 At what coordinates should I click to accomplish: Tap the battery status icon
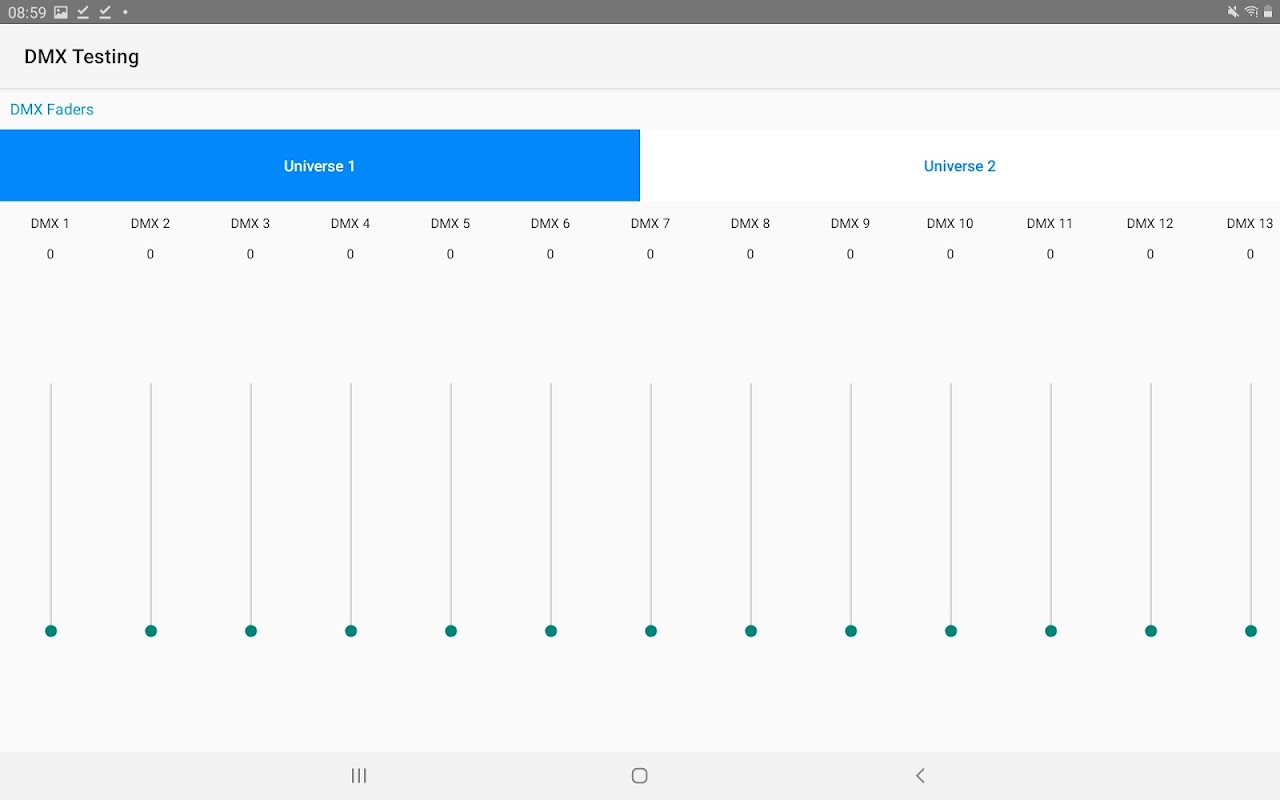coord(1268,12)
